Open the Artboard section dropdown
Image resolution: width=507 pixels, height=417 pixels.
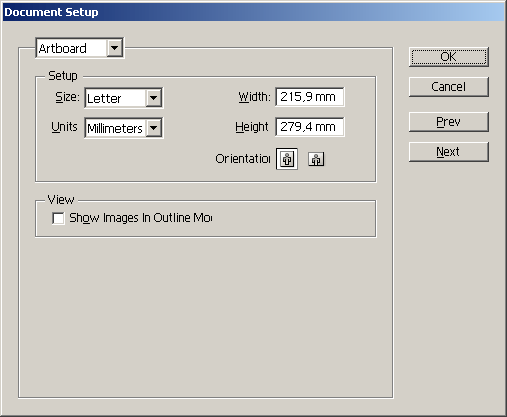[x=79, y=48]
